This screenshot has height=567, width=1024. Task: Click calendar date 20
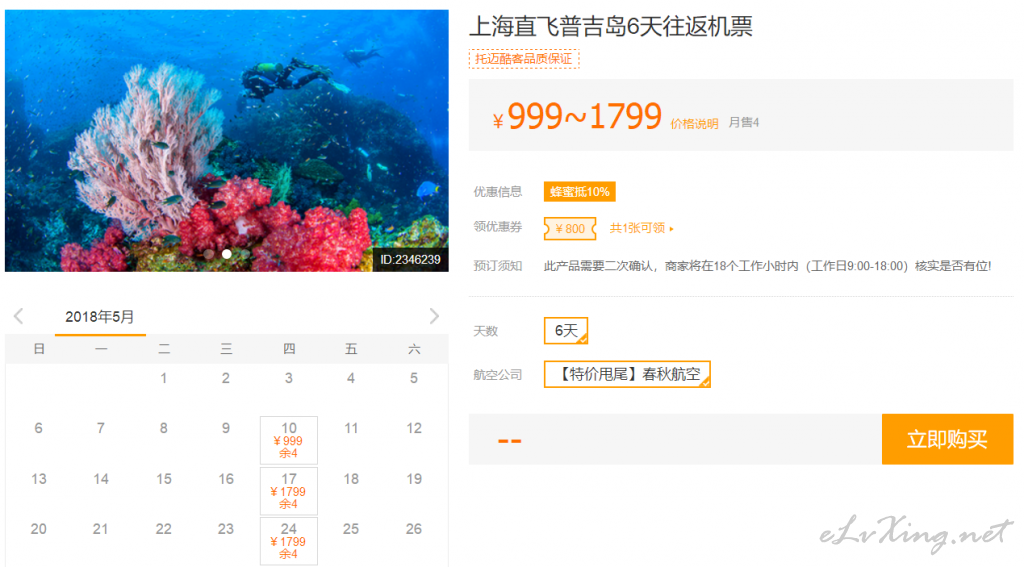39,528
